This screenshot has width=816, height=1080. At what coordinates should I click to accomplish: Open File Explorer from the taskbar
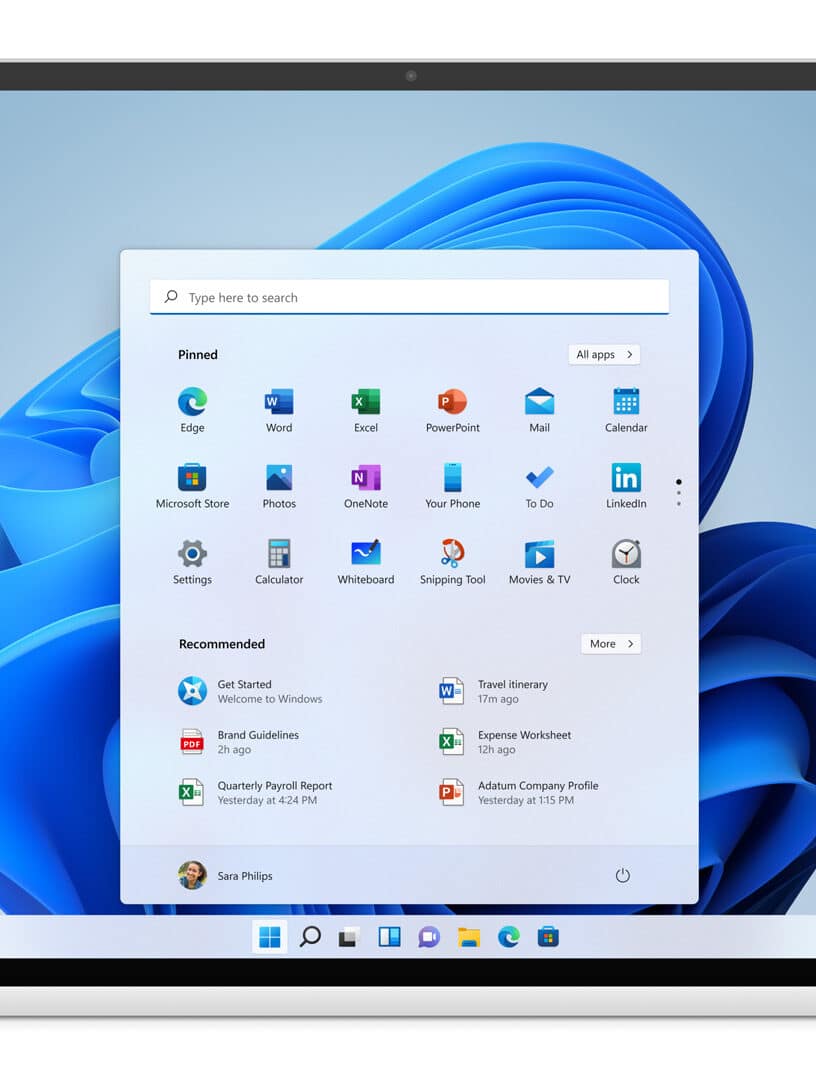click(x=468, y=937)
